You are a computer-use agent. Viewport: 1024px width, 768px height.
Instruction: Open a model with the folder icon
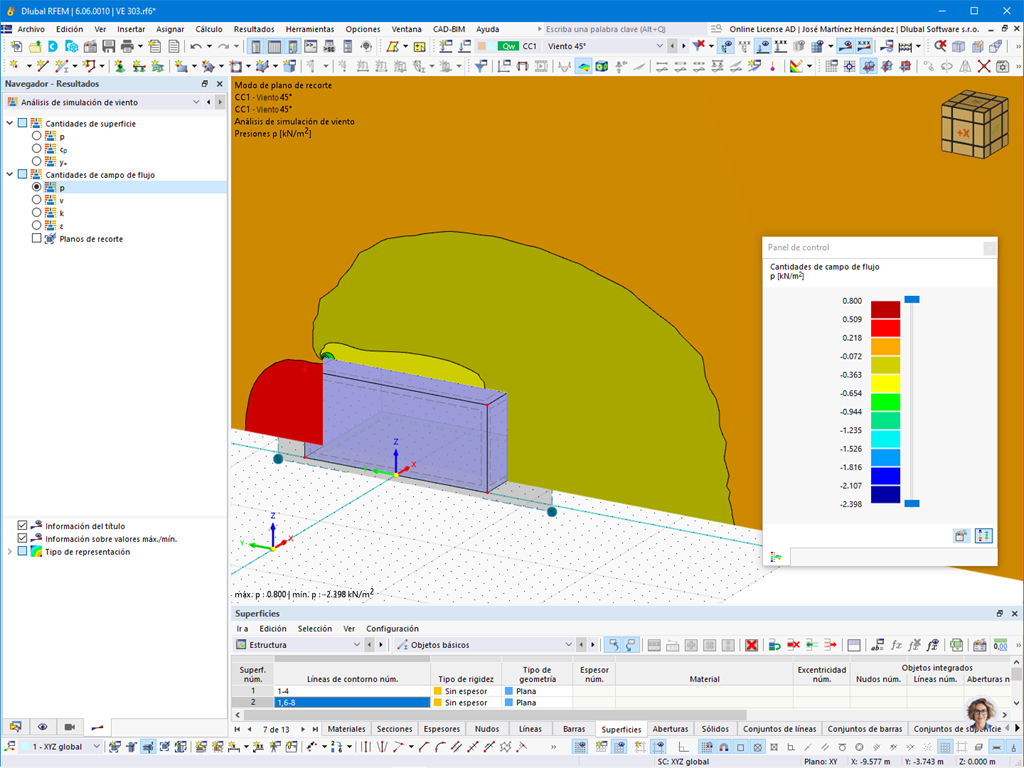[35, 46]
